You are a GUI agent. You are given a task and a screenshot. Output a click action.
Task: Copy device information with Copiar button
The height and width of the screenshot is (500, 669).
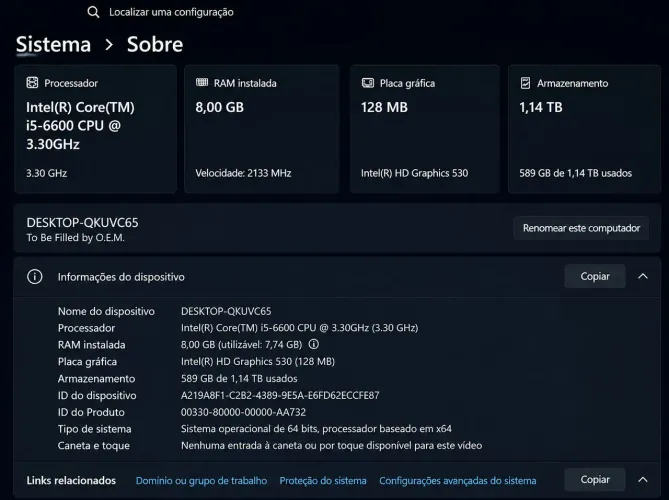tap(595, 276)
